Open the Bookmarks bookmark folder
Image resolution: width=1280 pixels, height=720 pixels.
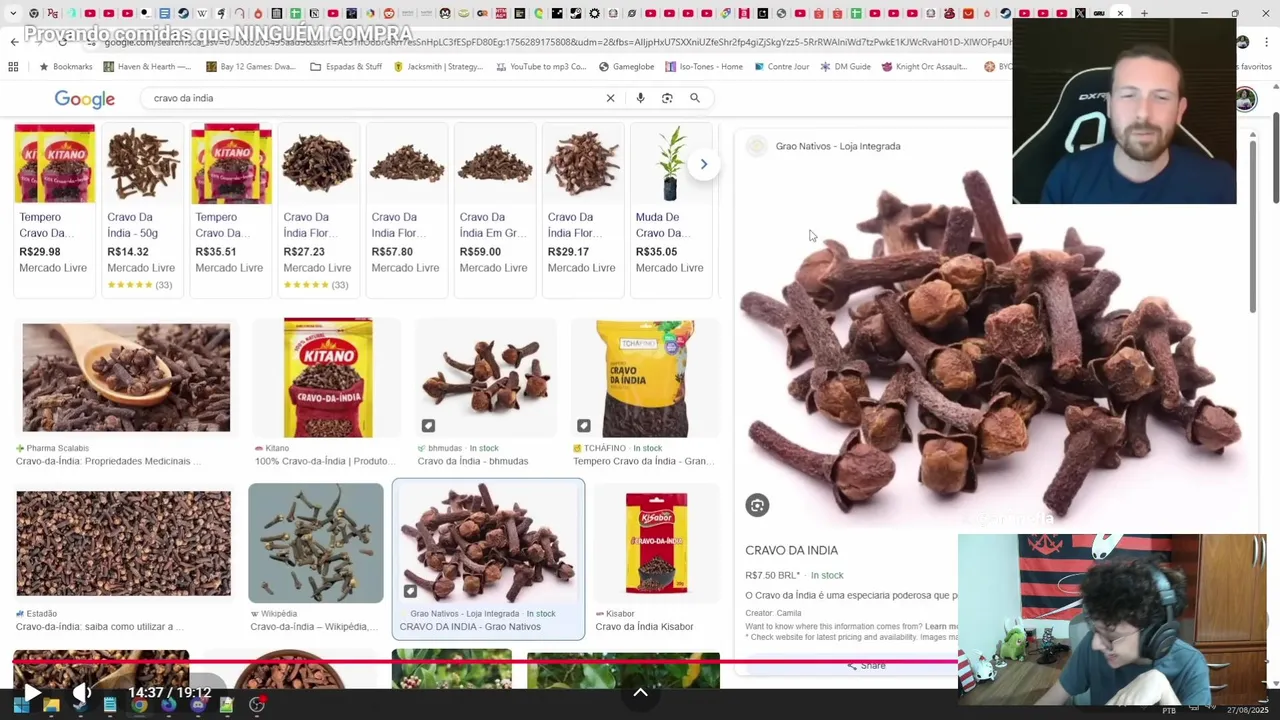click(66, 67)
